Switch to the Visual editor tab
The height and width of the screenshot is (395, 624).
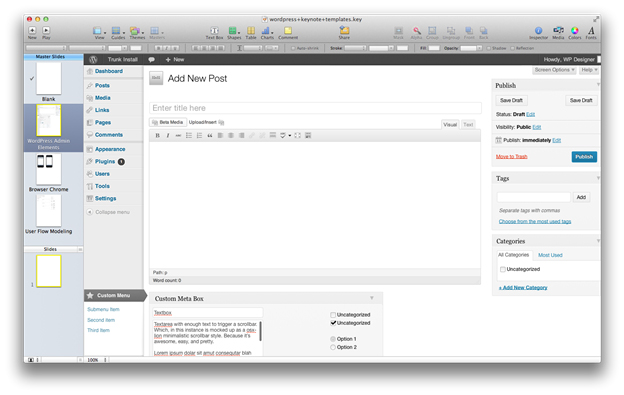click(x=450, y=125)
